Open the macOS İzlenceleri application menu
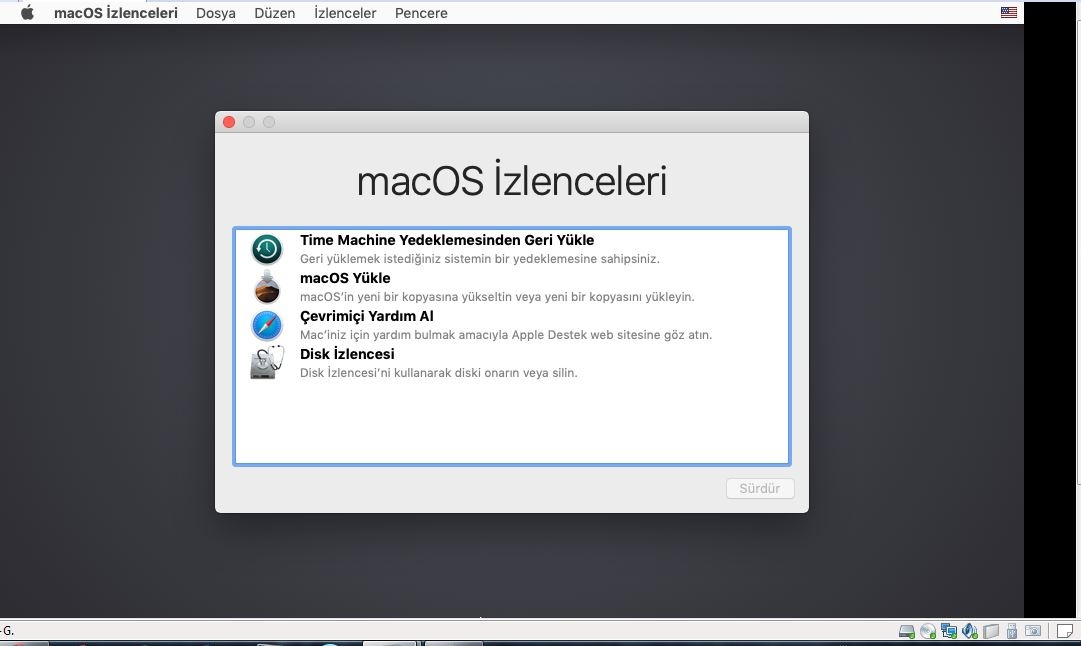The width and height of the screenshot is (1081, 646). (x=116, y=13)
